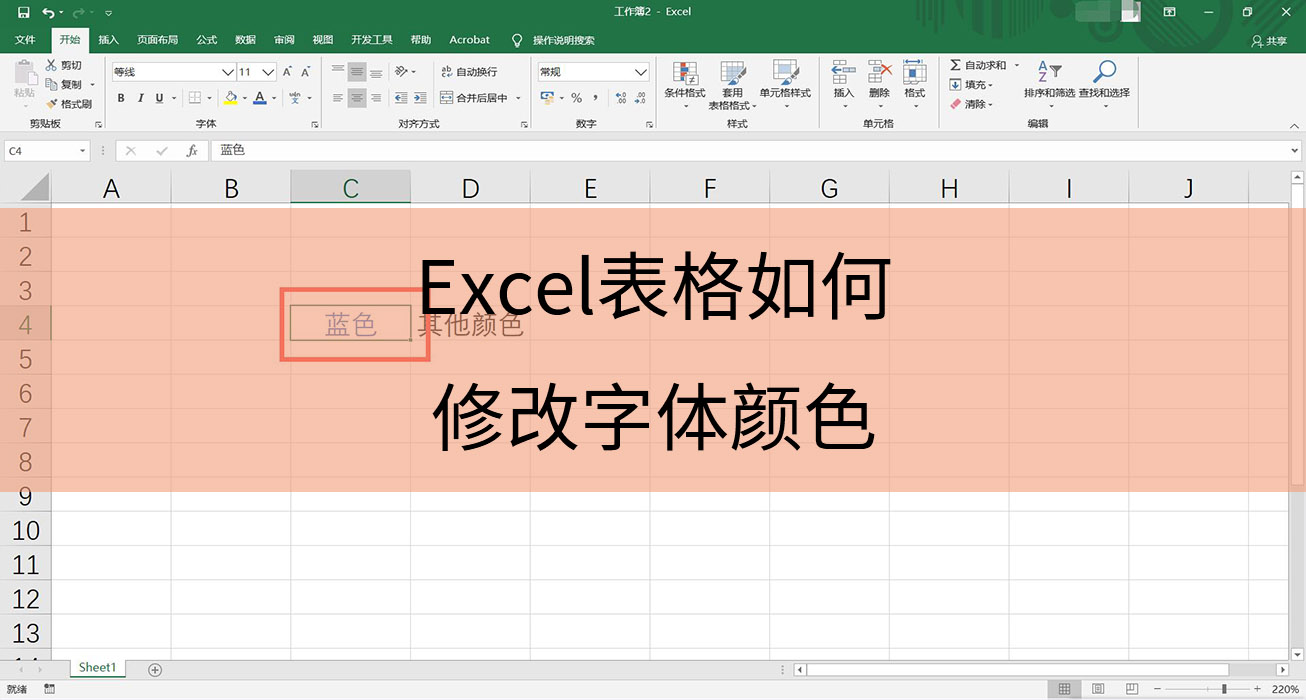Open Format as Table (套用表格格式)
This screenshot has width=1306, height=700.
732,84
